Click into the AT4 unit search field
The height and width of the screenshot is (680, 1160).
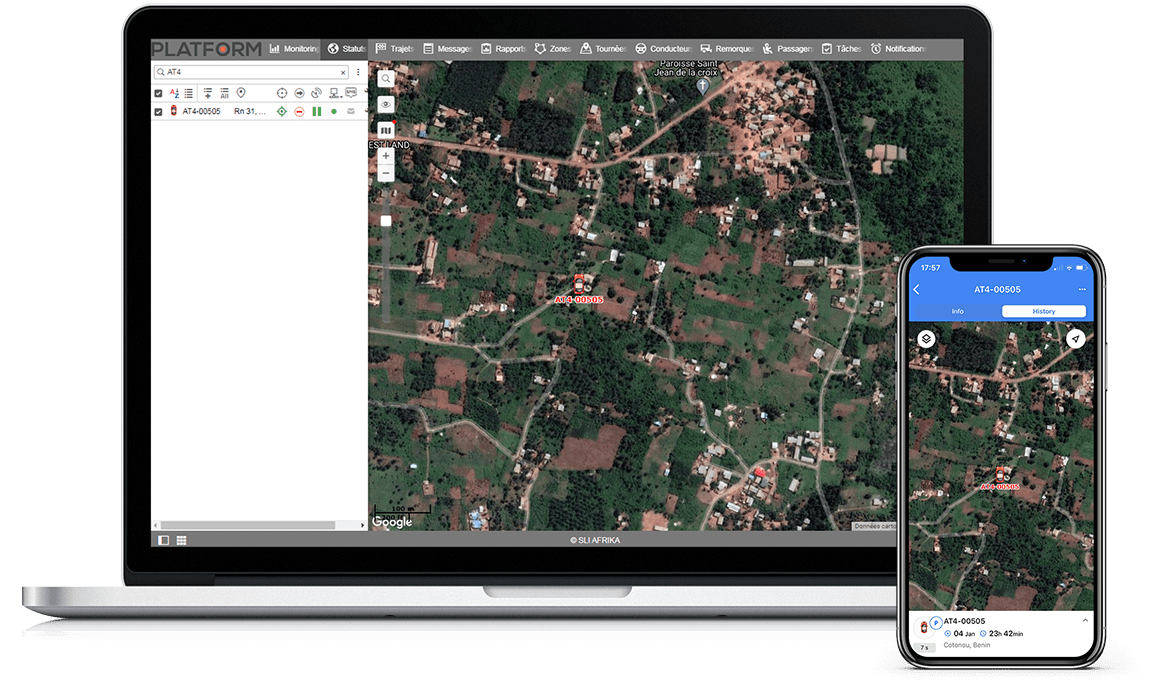tap(252, 72)
